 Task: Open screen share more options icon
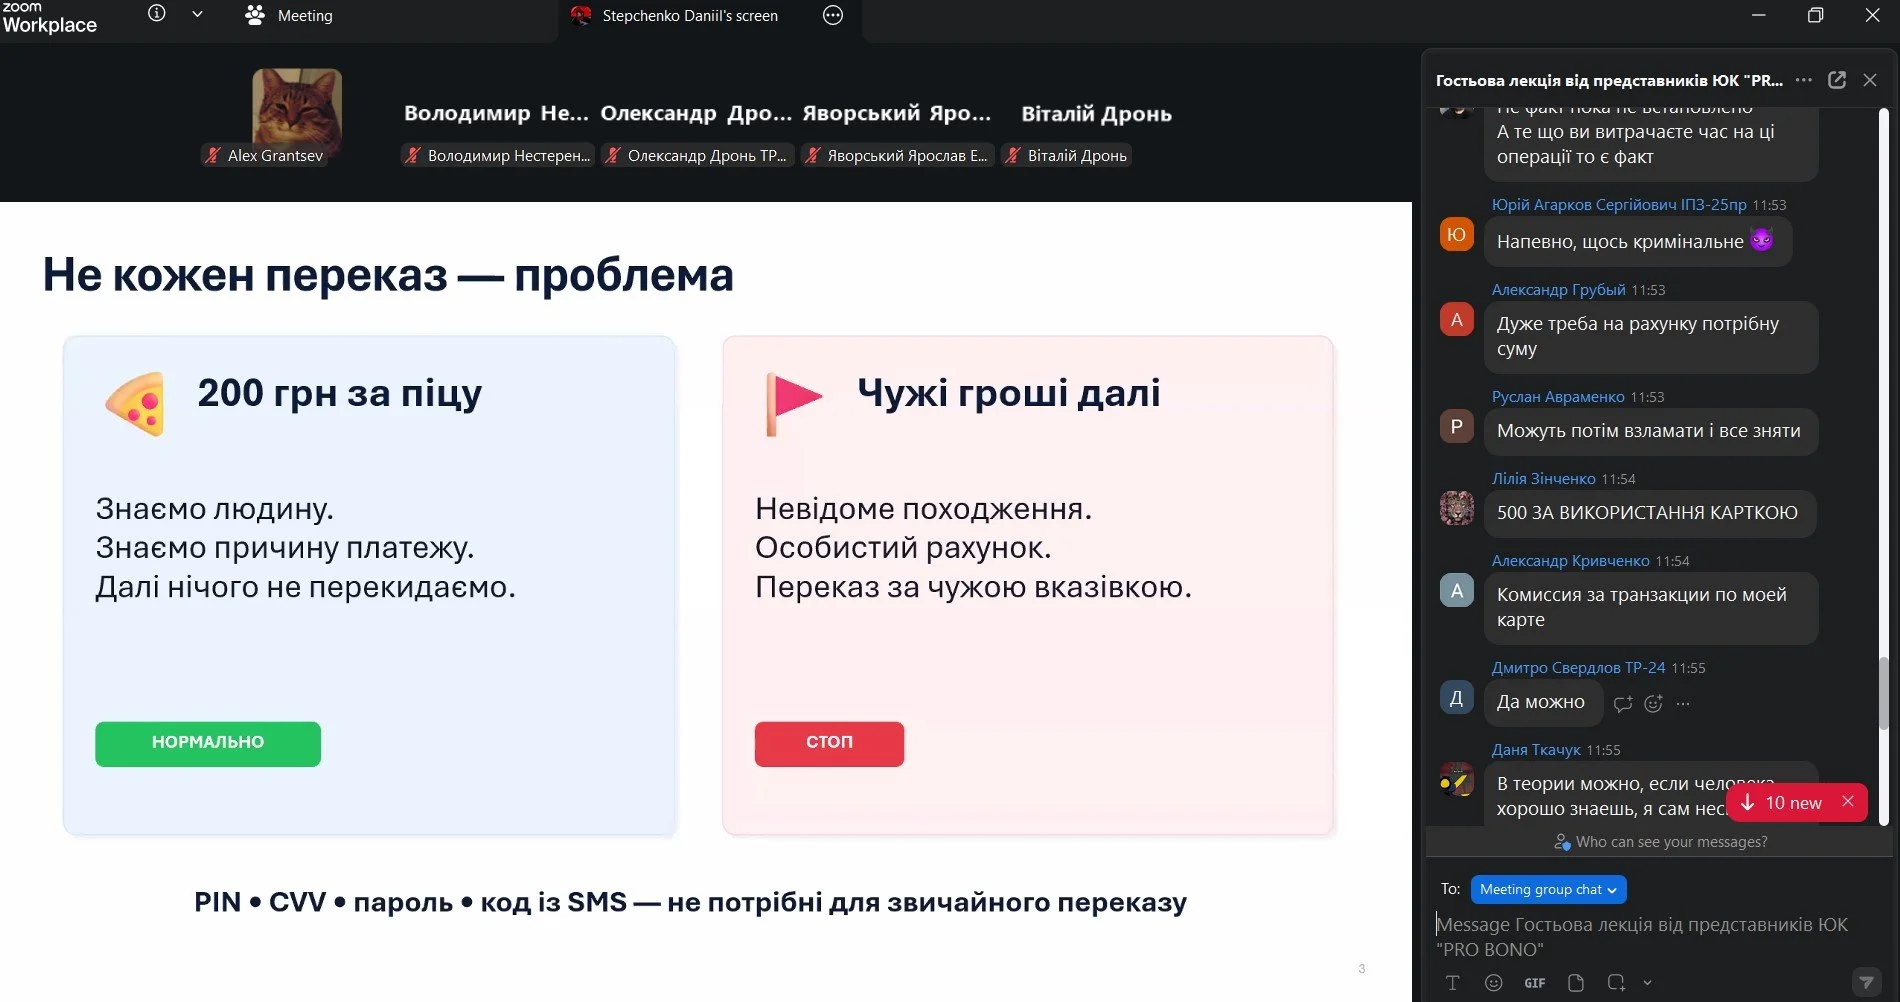(833, 15)
